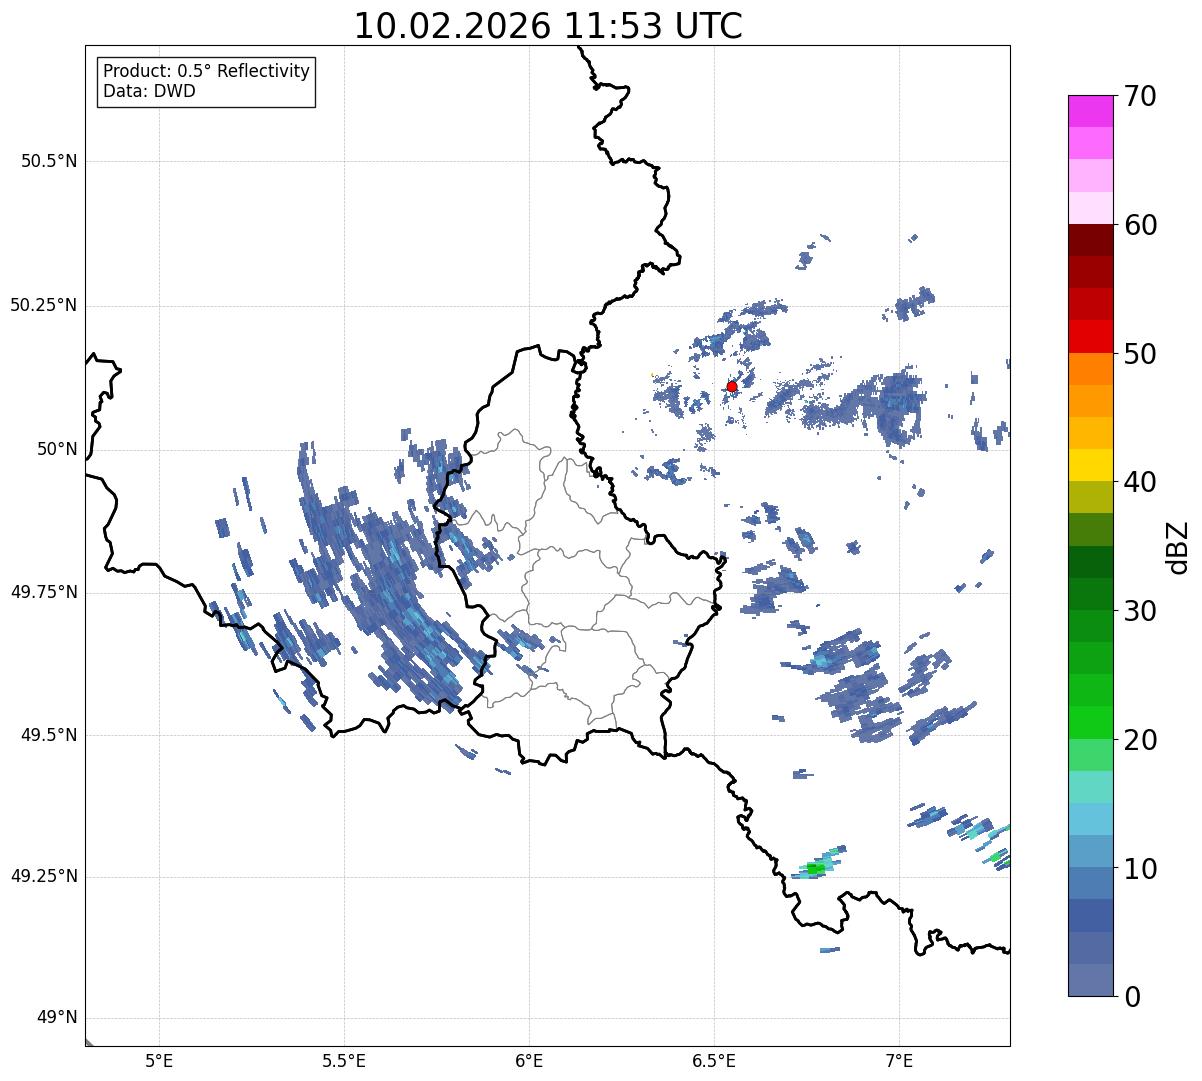Click the title '10.02.2026 11:53 UTC'
Viewport: 1202px width, 1081px height.
point(548,26)
